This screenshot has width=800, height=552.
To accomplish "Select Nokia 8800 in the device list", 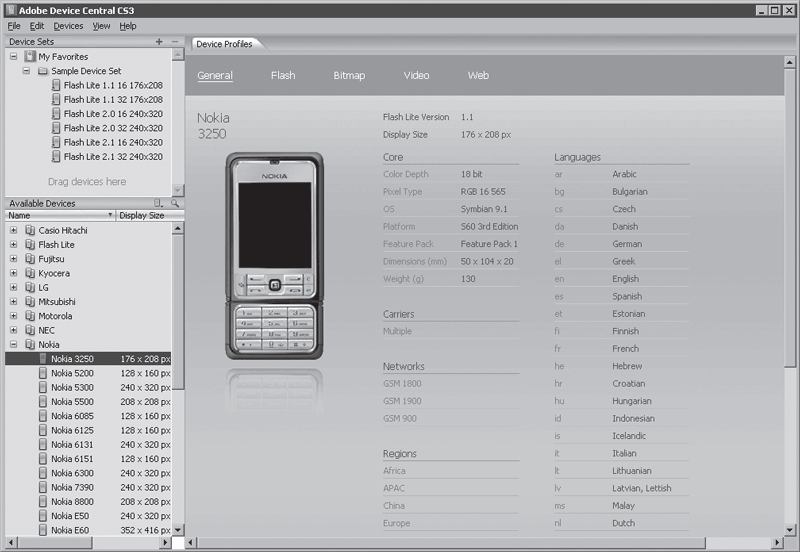I will point(88,501).
